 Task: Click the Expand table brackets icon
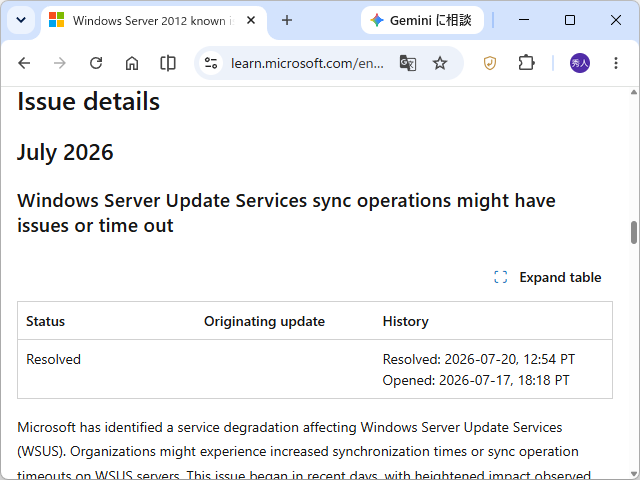(500, 277)
